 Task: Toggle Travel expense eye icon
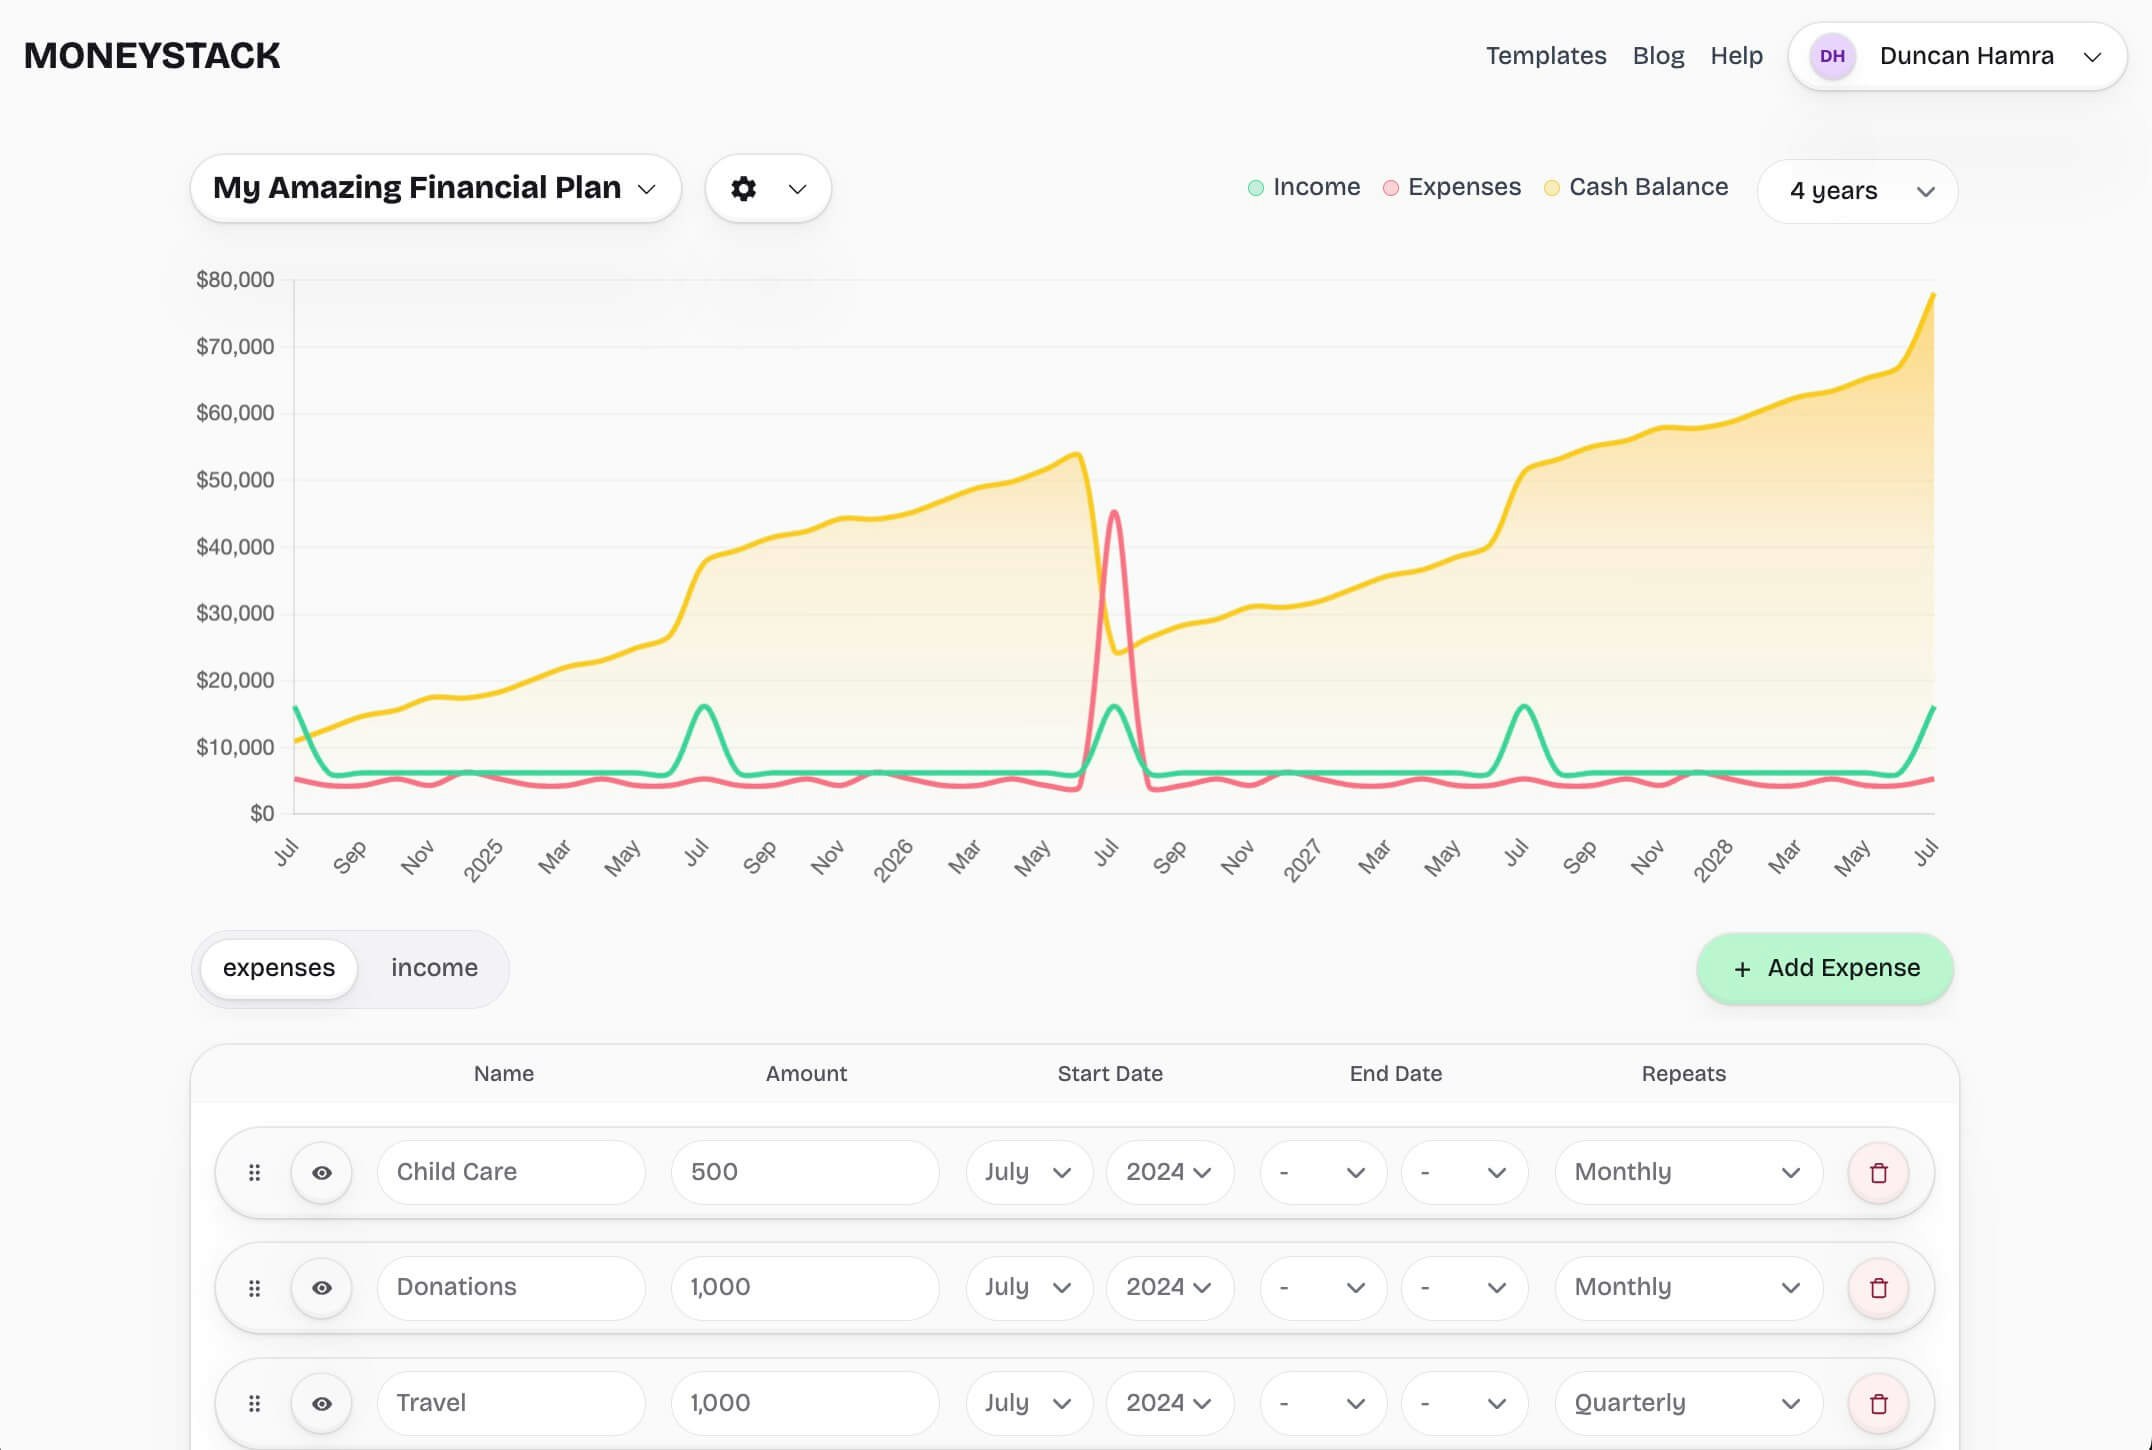321,1404
